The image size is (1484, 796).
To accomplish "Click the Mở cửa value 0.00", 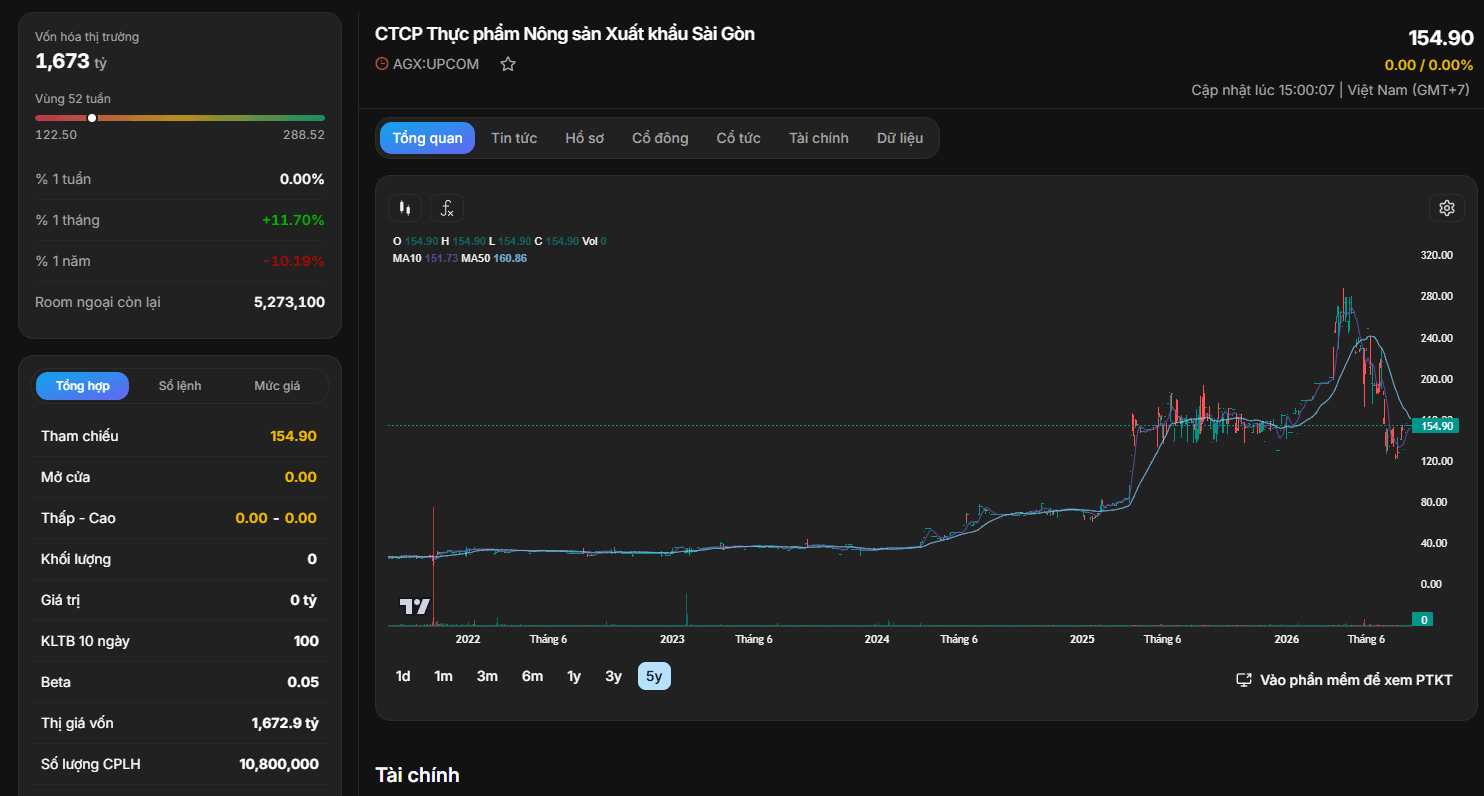I will point(301,477).
